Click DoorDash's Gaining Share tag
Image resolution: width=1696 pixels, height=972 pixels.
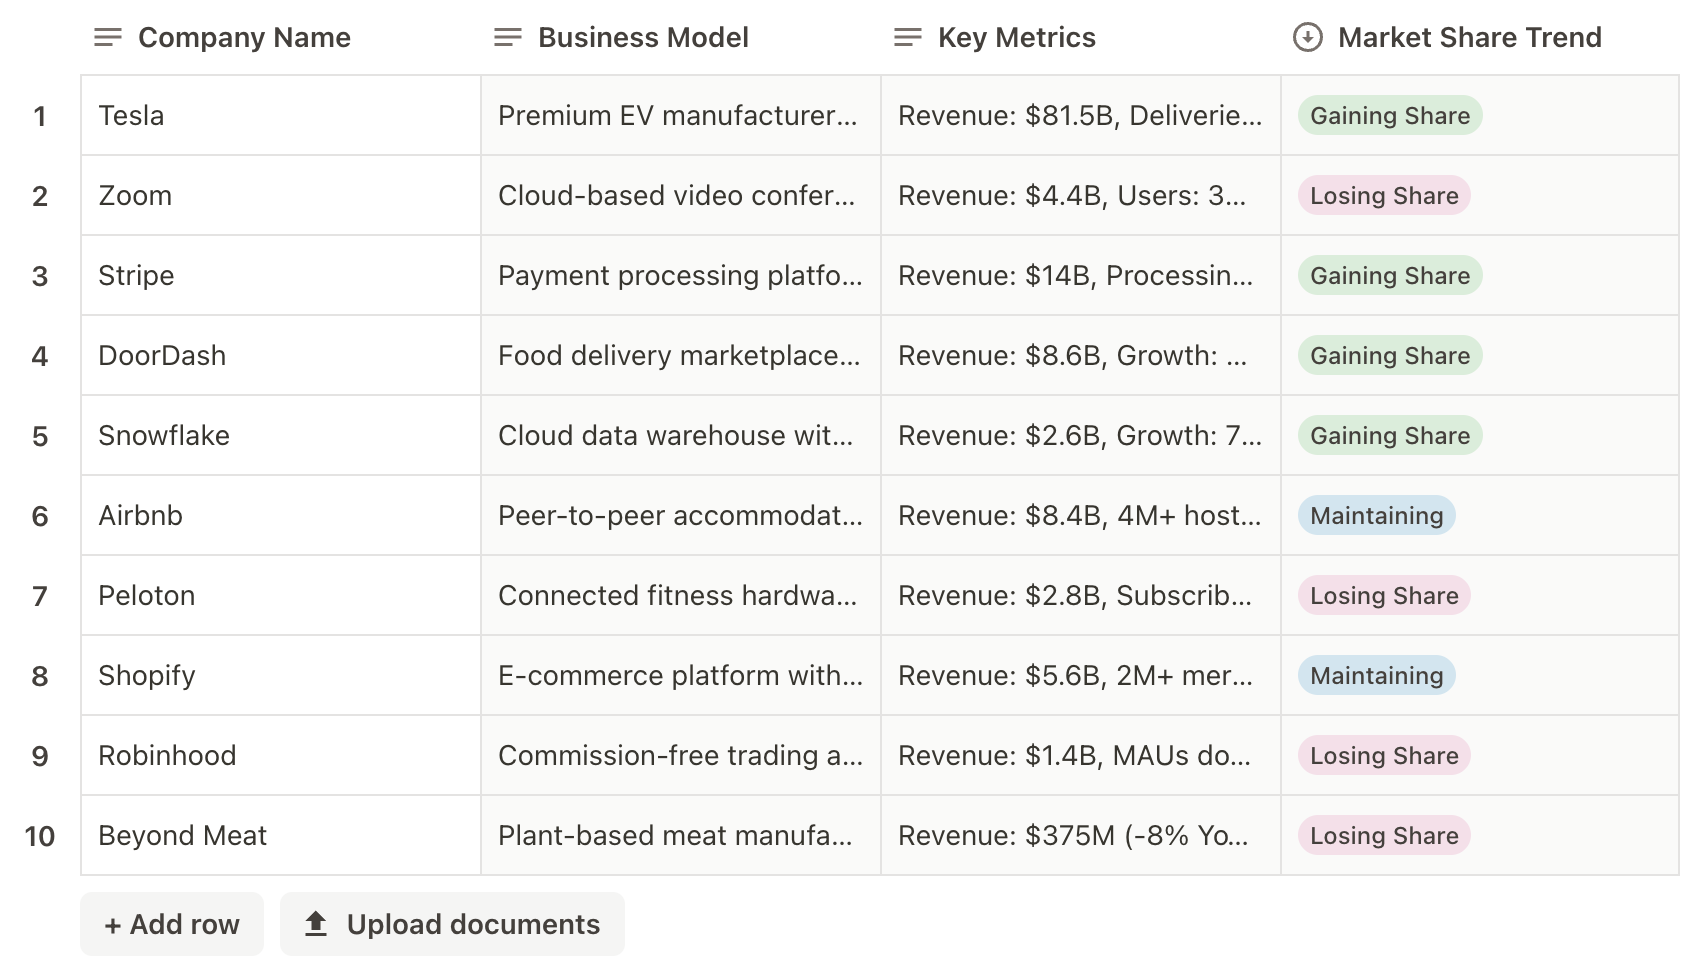(x=1390, y=355)
